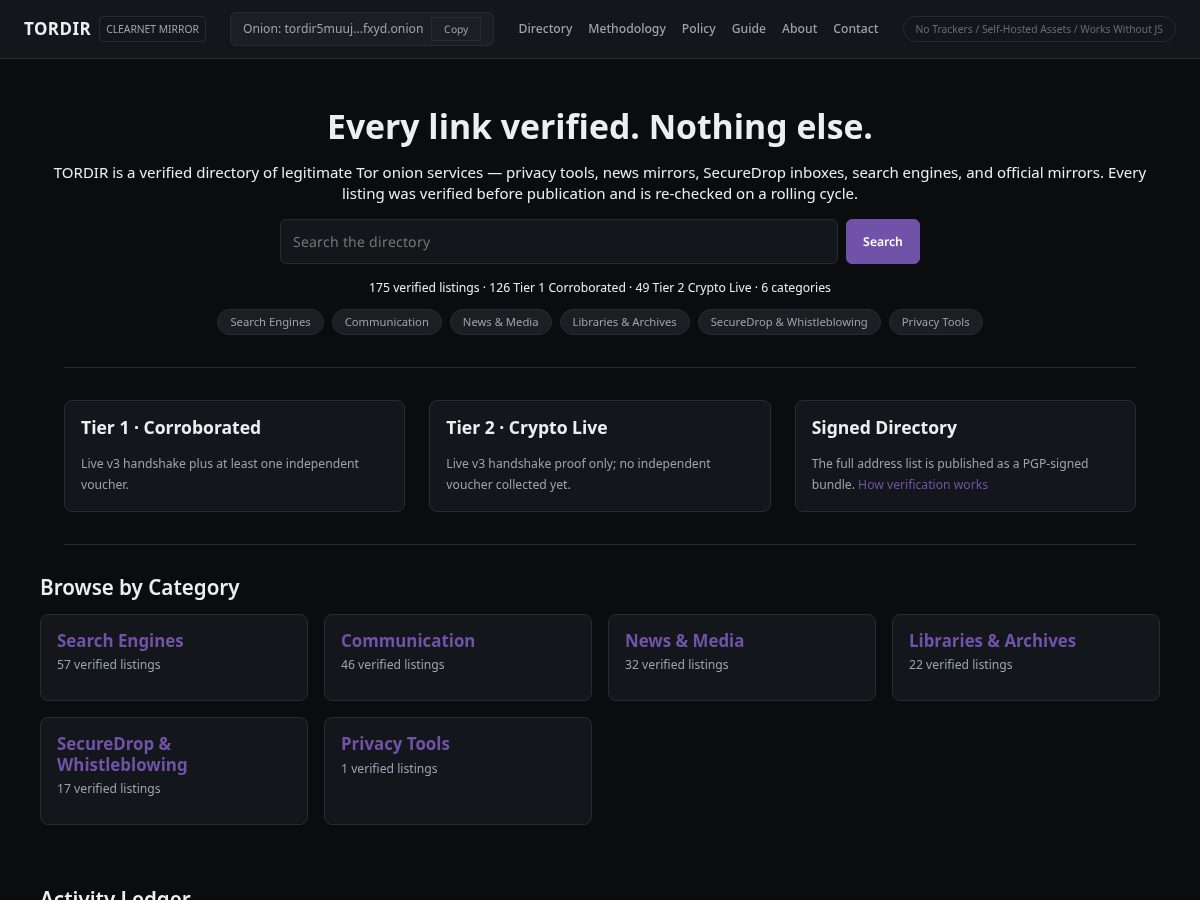Open the News & Media category card
The width and height of the screenshot is (1200, 900).
pyautogui.click(x=742, y=657)
